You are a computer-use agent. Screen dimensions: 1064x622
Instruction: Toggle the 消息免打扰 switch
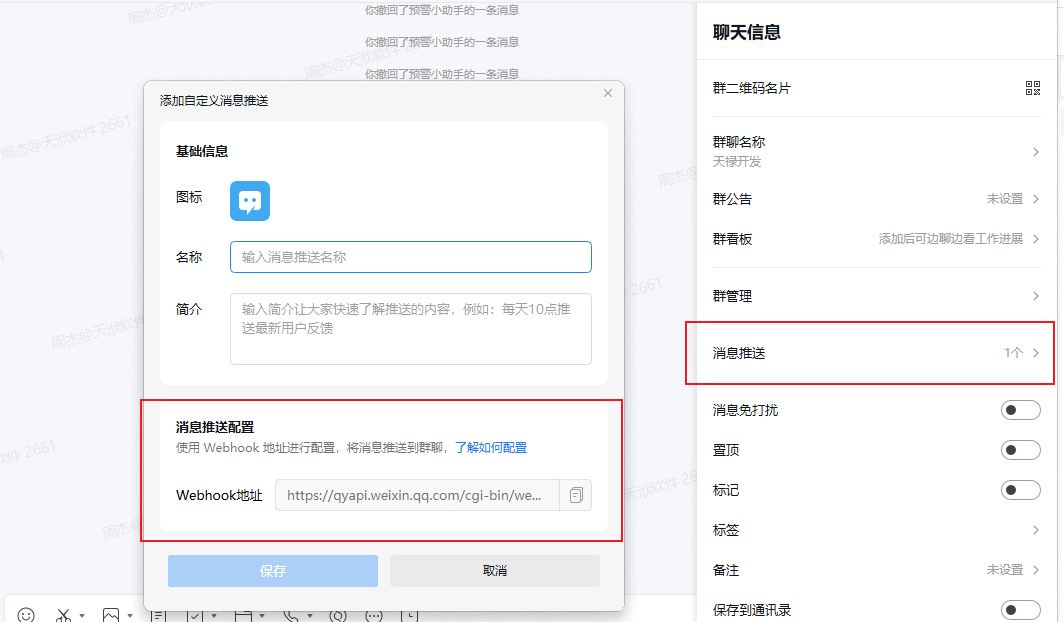1020,410
